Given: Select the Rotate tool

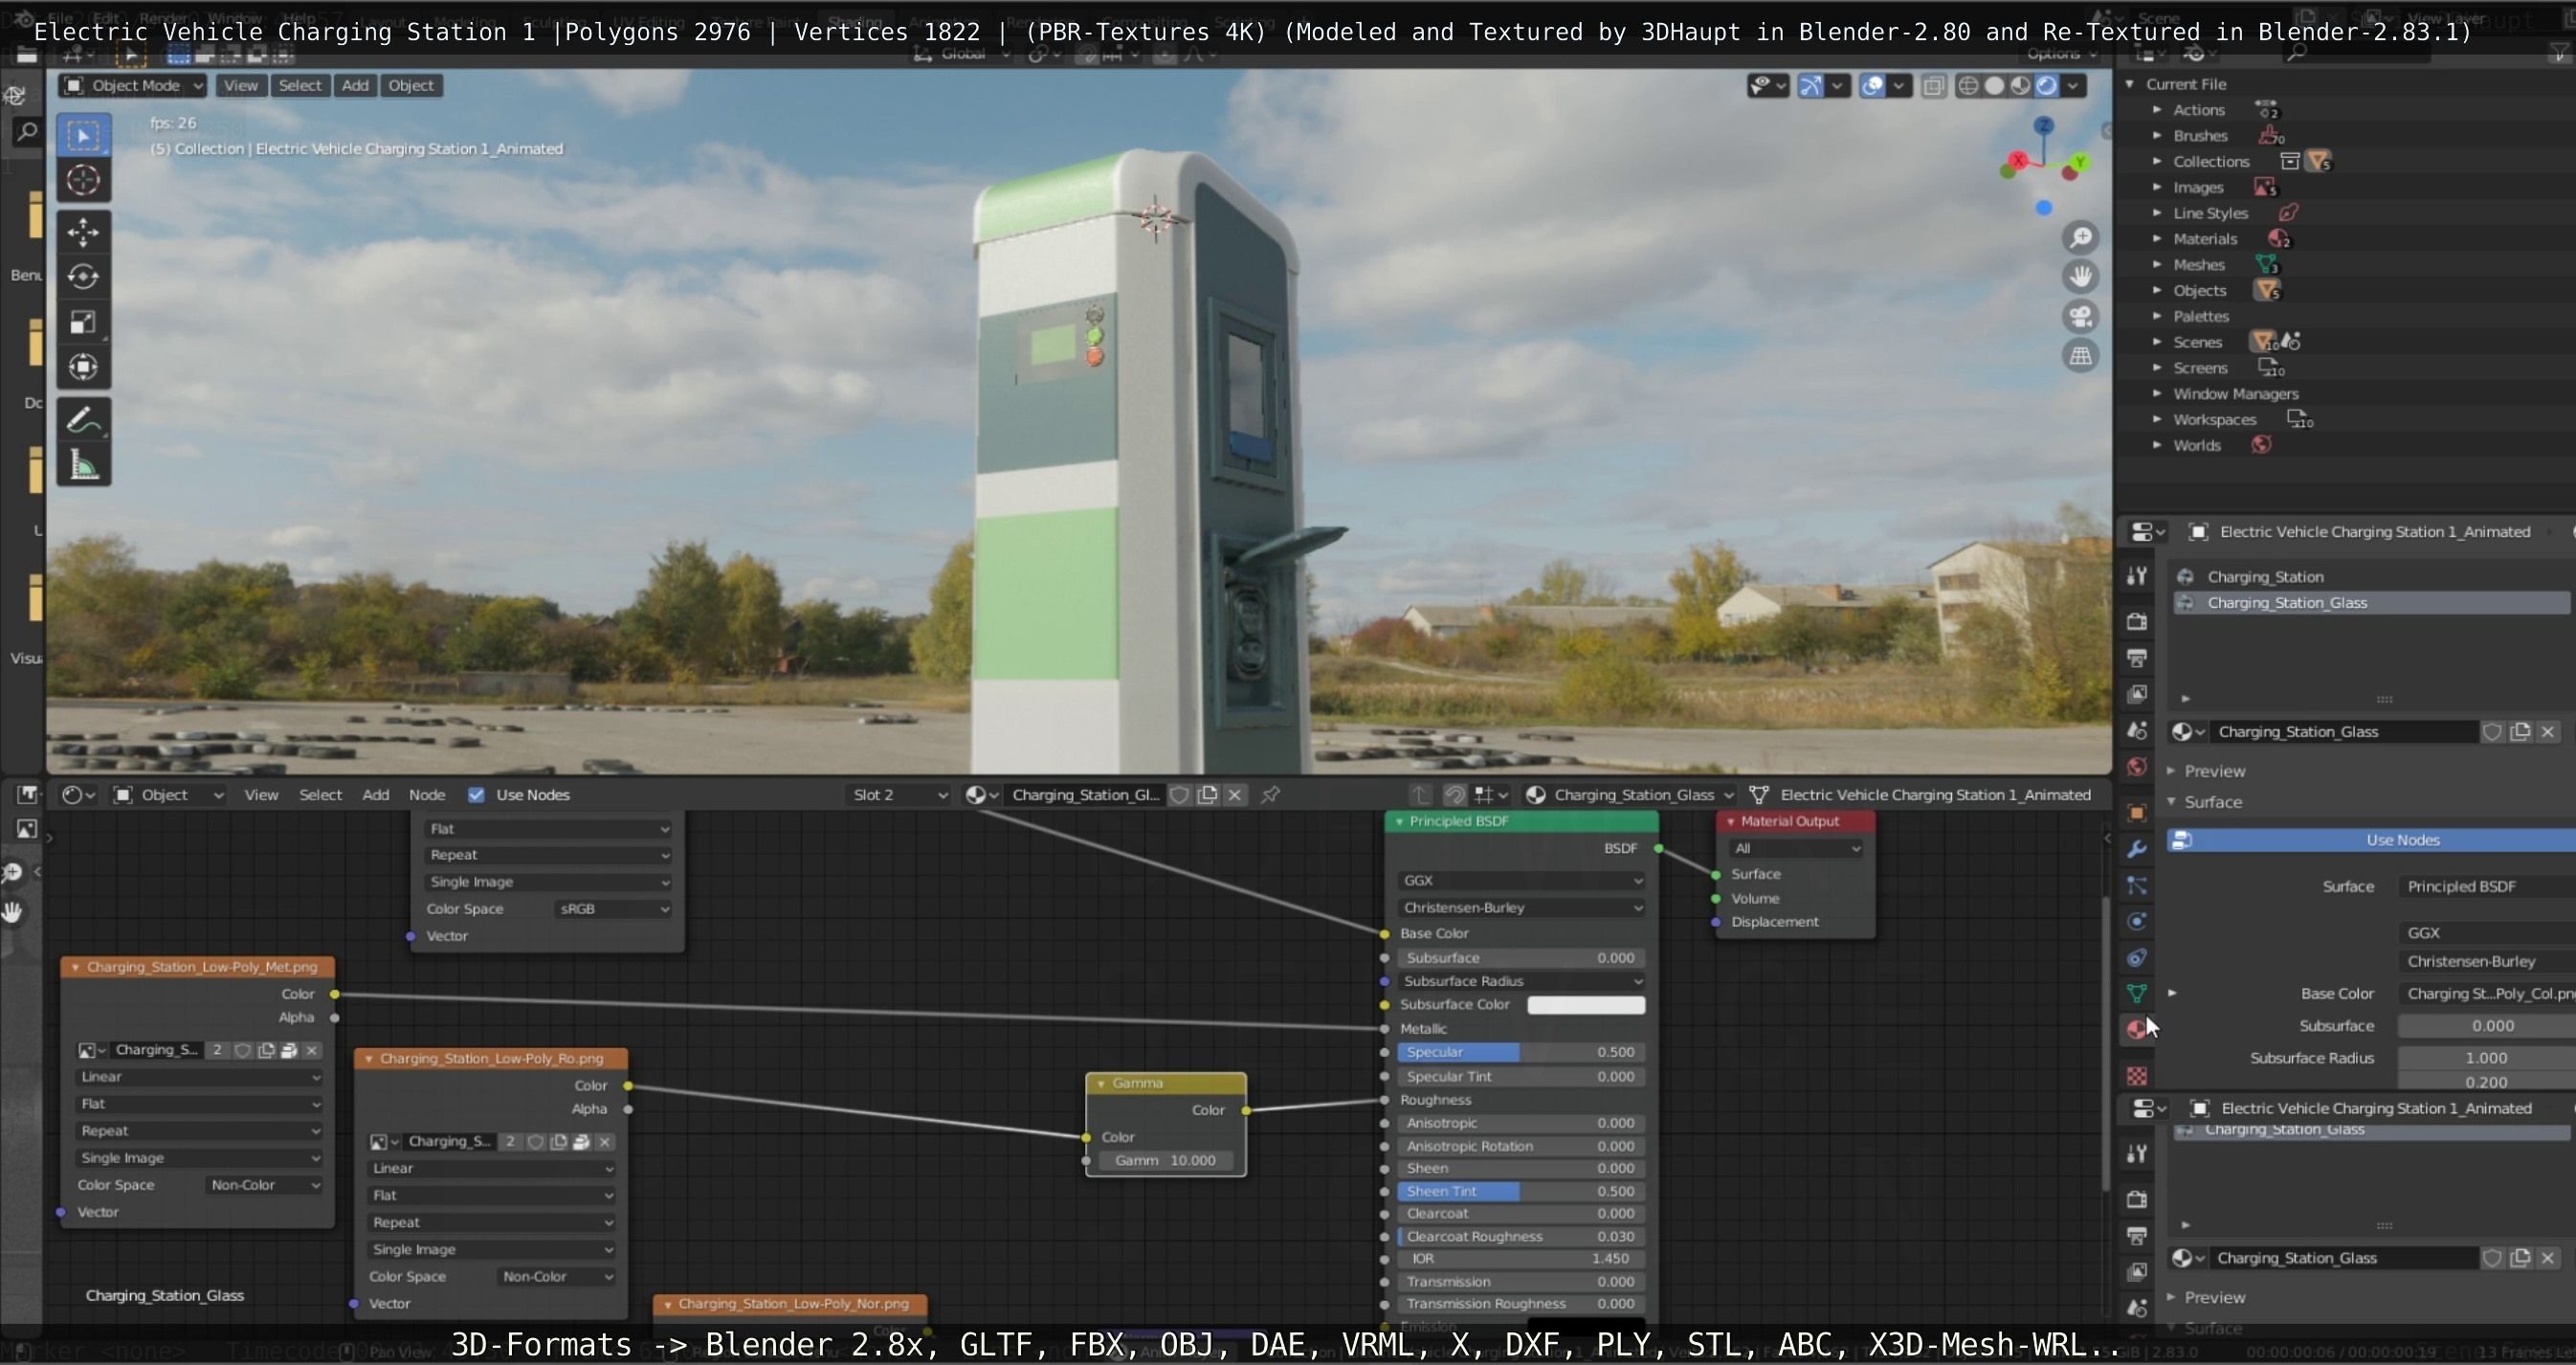Looking at the screenshot, I should (x=83, y=277).
